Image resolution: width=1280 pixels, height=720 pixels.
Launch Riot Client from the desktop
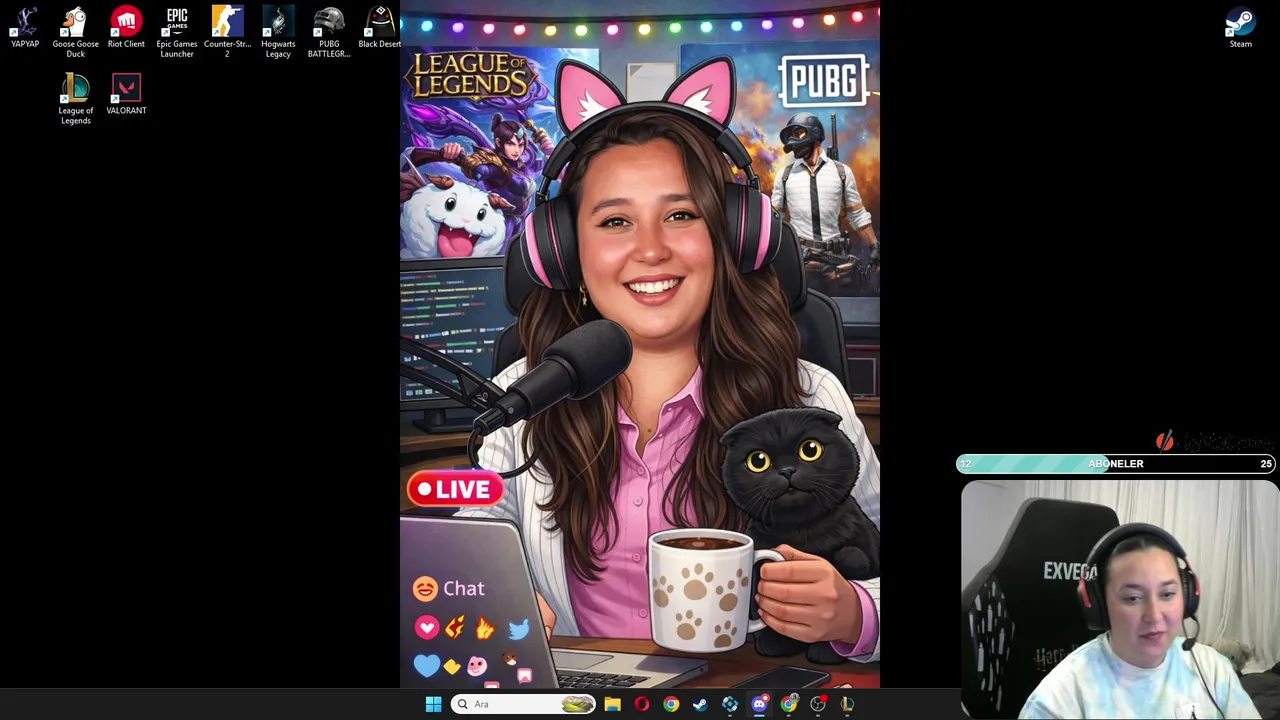(126, 27)
